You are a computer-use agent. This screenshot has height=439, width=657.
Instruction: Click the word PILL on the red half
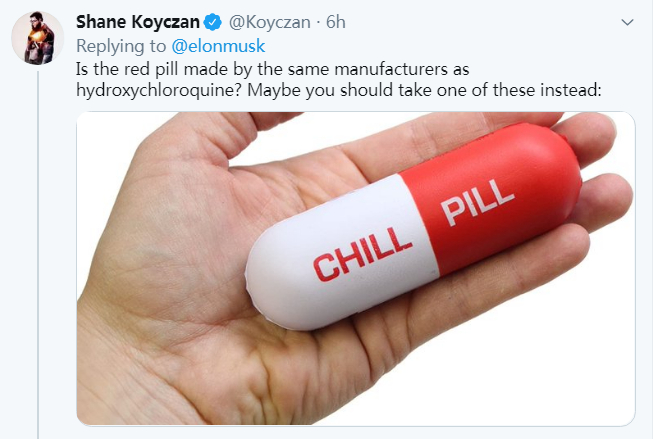478,202
